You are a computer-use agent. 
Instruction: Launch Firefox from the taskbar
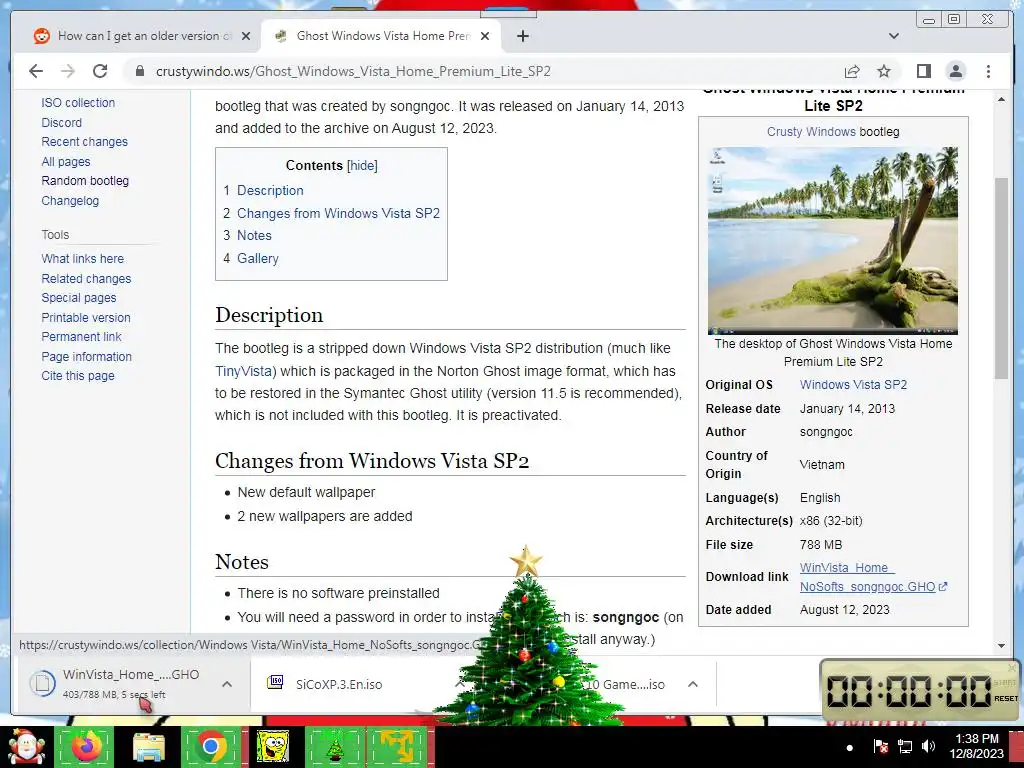click(x=85, y=747)
